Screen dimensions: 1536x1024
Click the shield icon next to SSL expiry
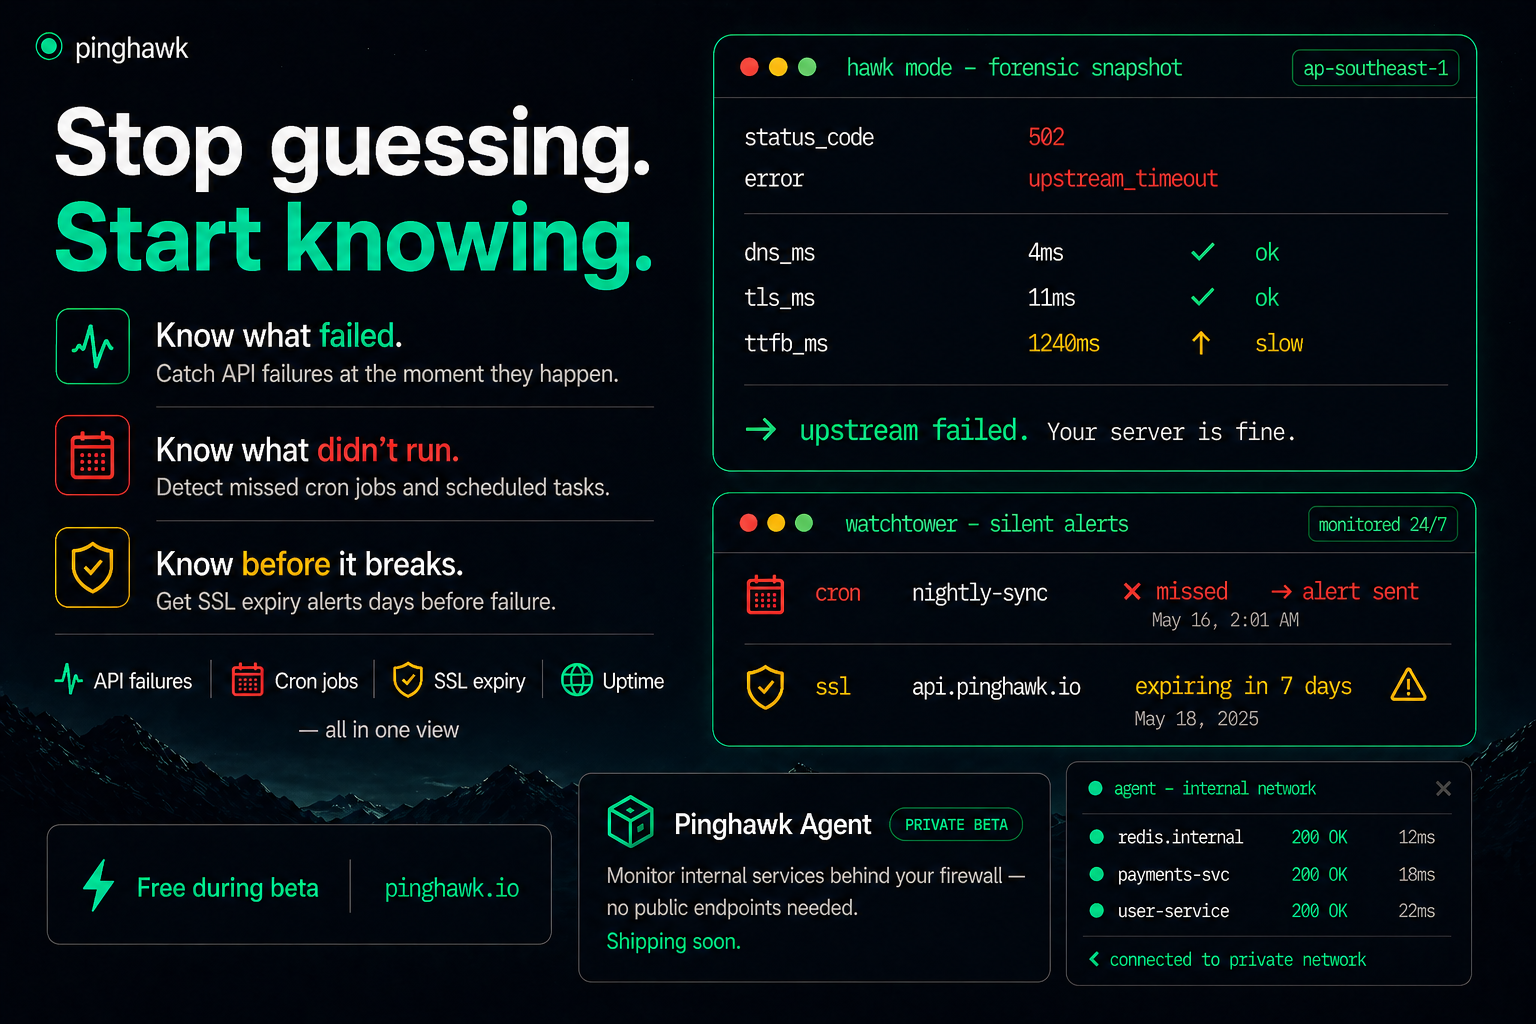tap(408, 679)
